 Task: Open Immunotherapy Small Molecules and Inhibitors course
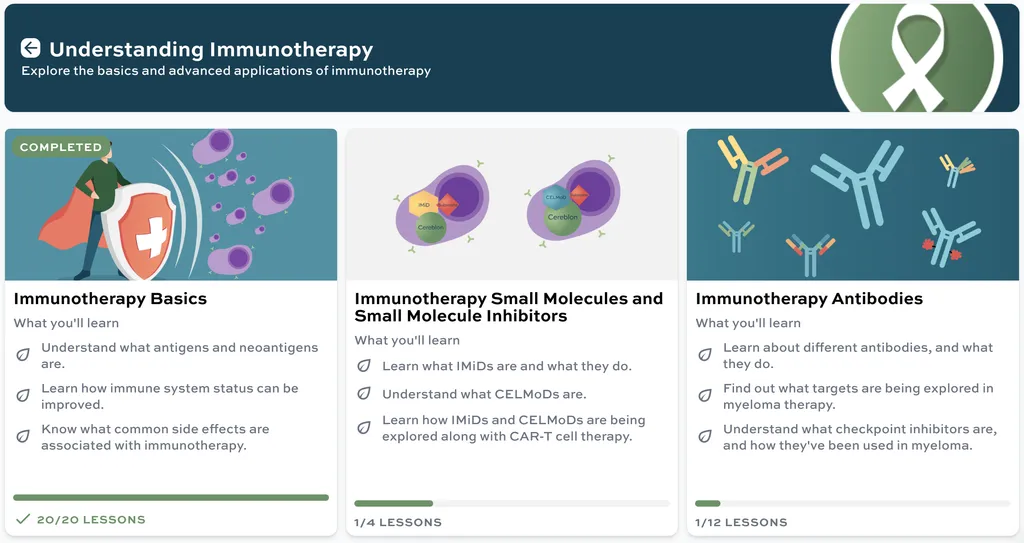509,307
